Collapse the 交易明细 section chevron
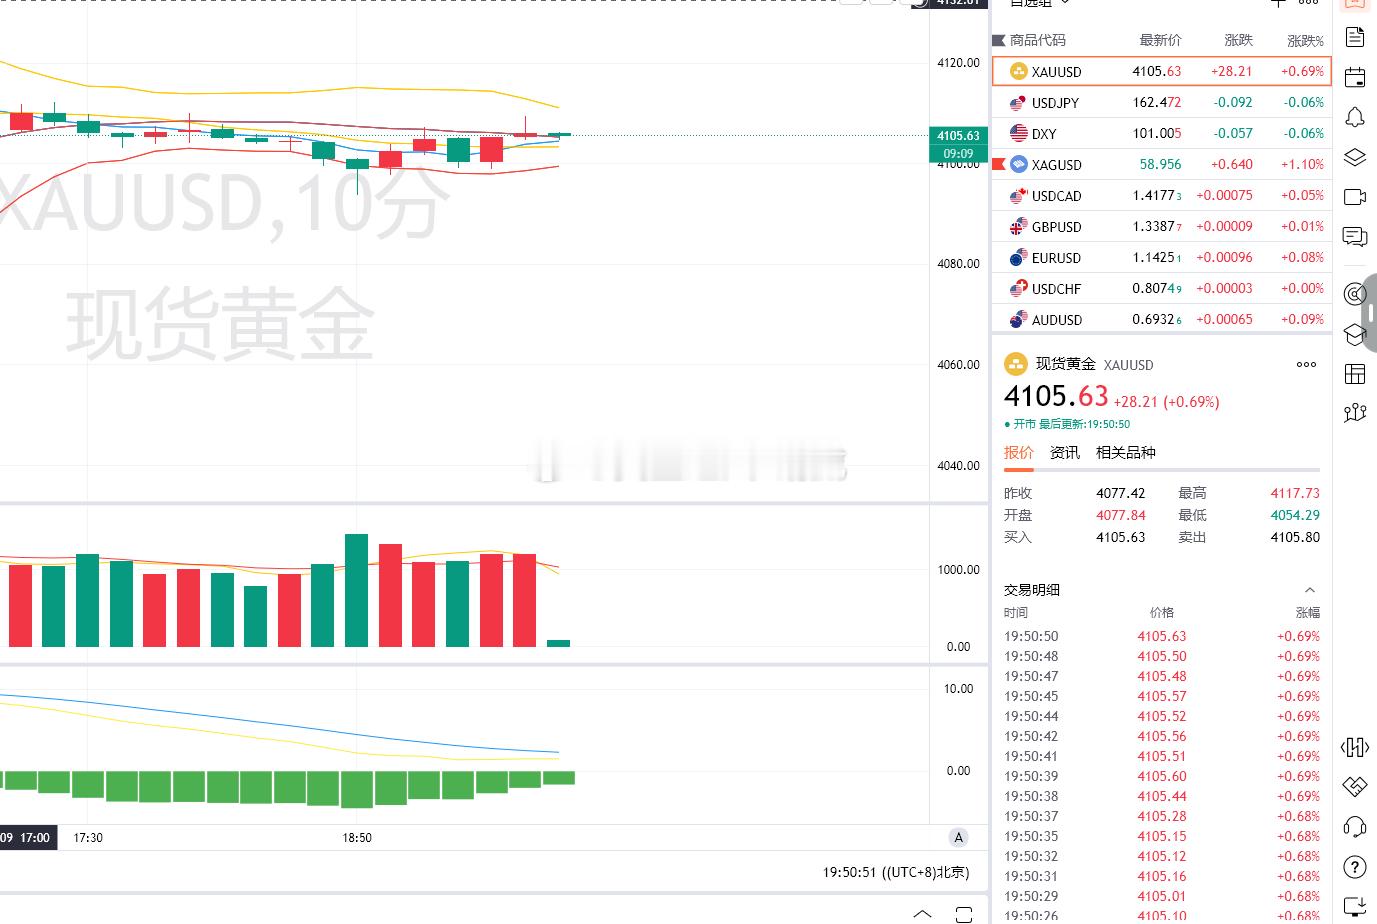The height and width of the screenshot is (924, 1377). (1310, 590)
